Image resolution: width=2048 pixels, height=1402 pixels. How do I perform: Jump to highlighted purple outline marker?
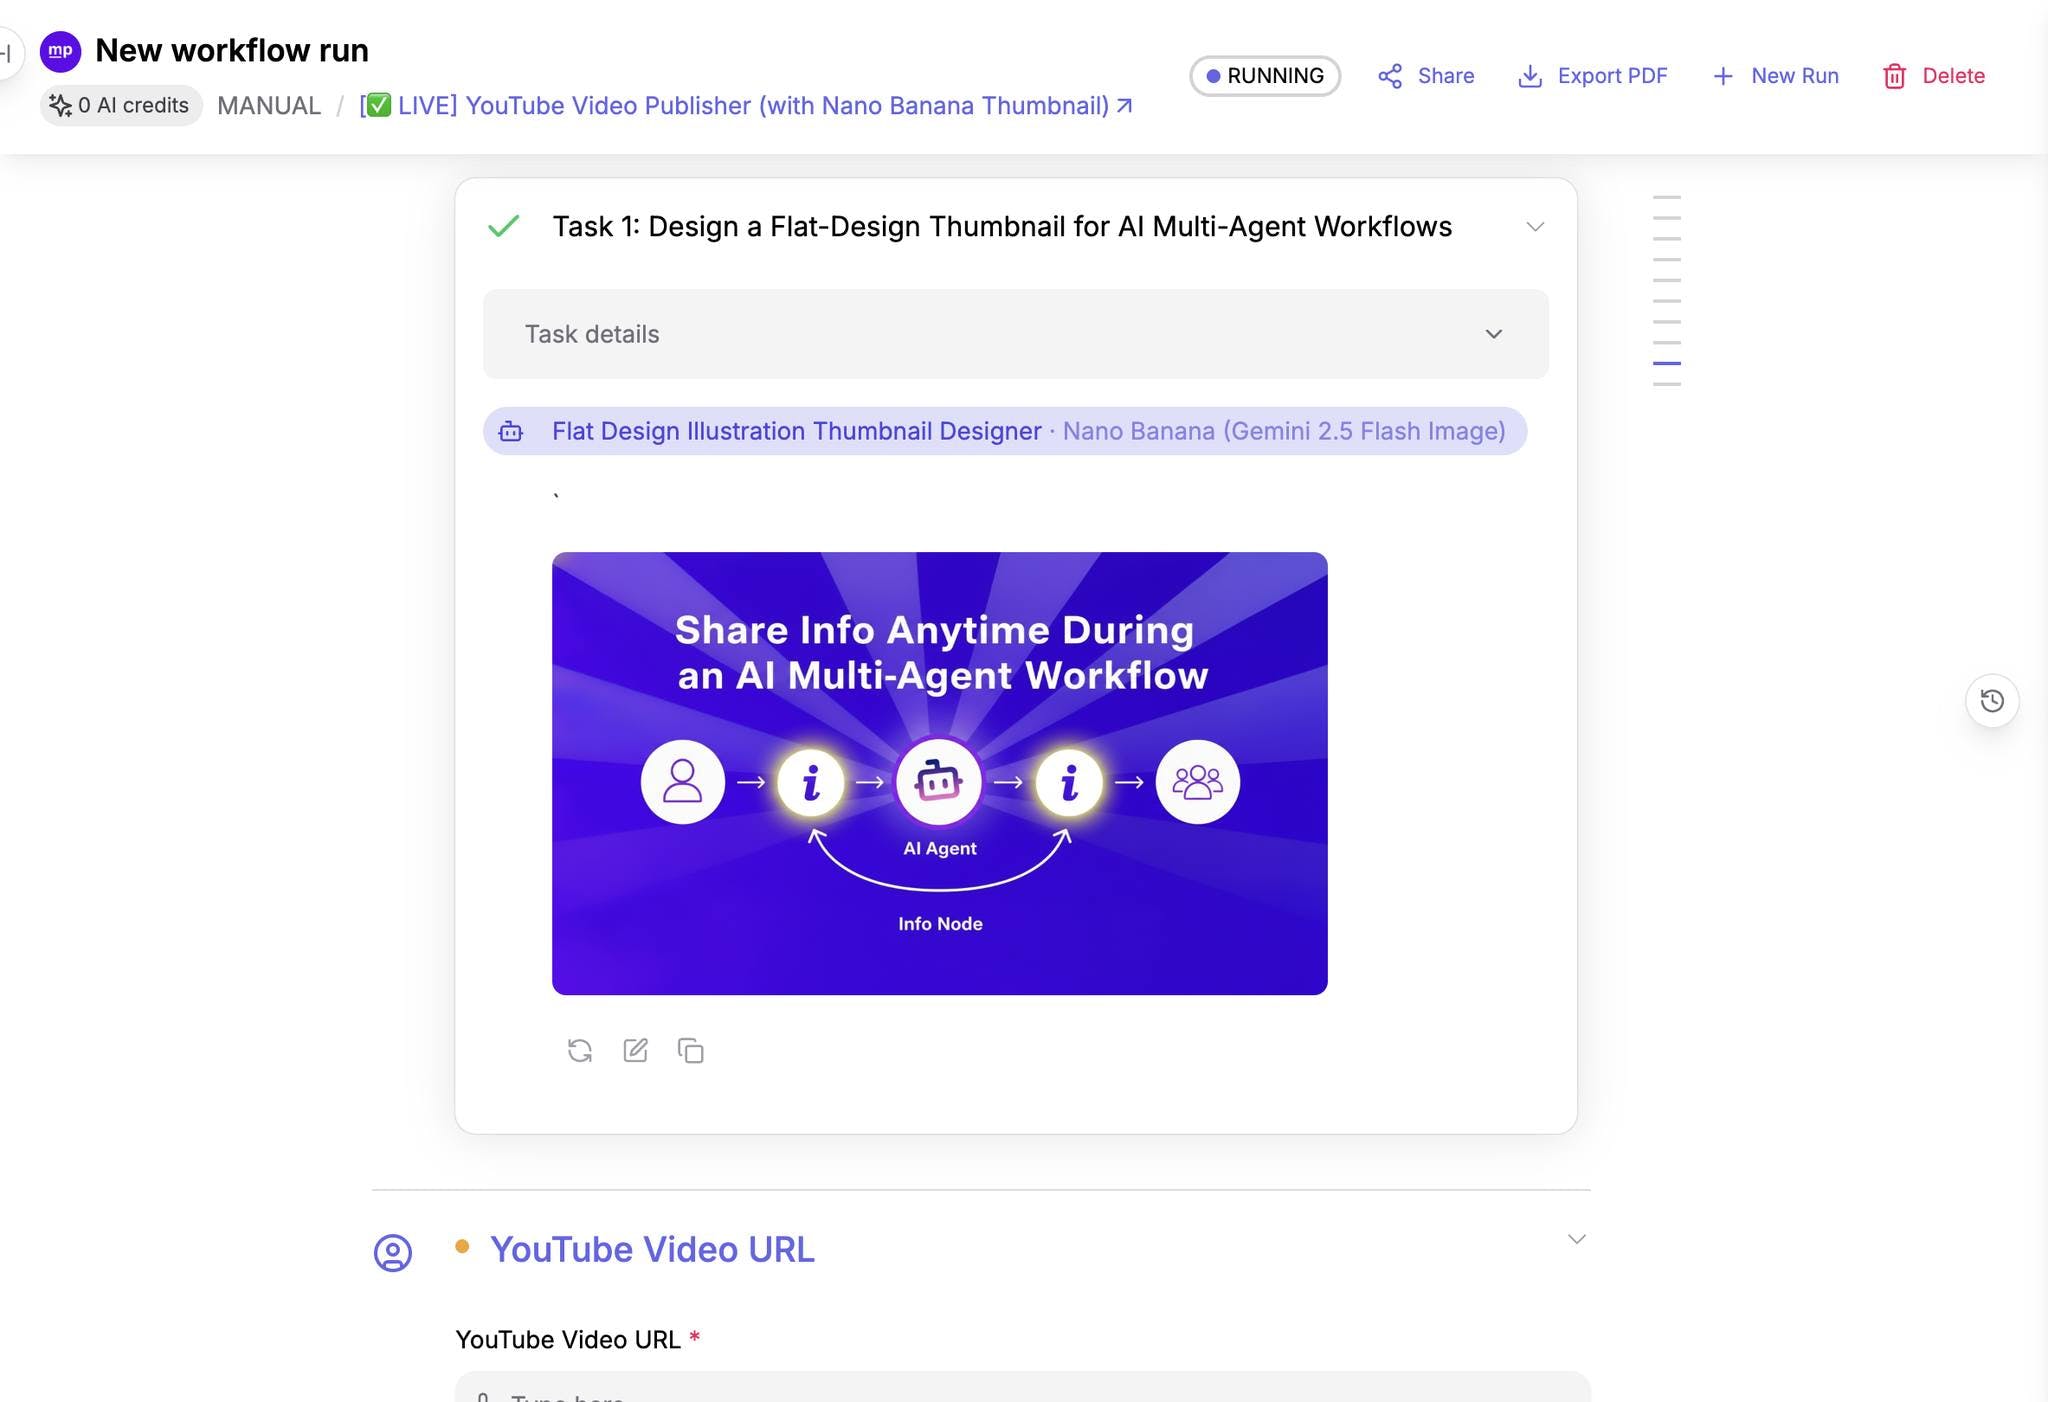click(1666, 363)
